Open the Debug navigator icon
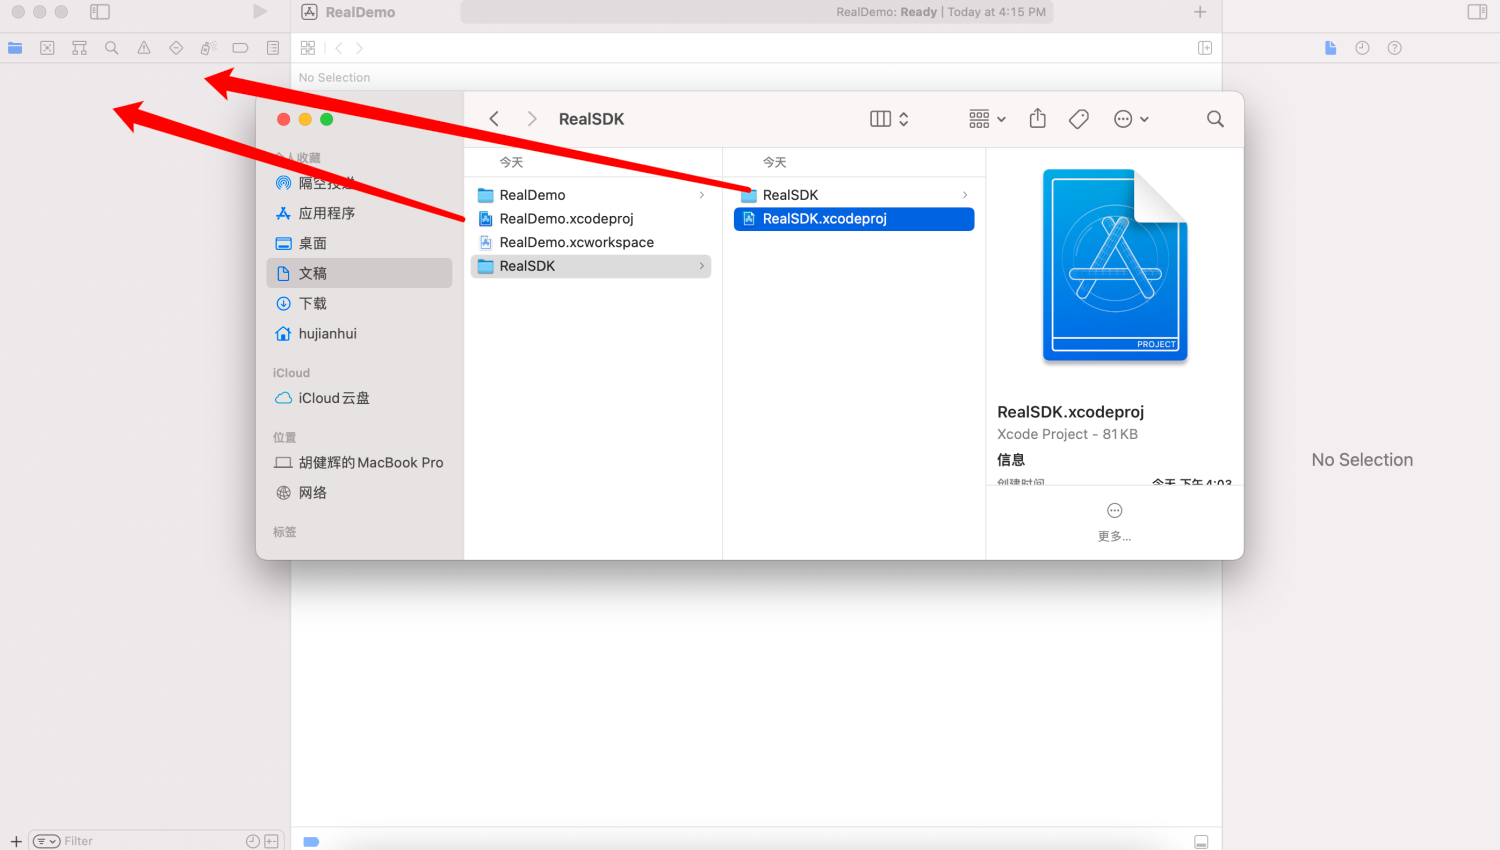Viewport: 1500px width, 850px height. [208, 48]
